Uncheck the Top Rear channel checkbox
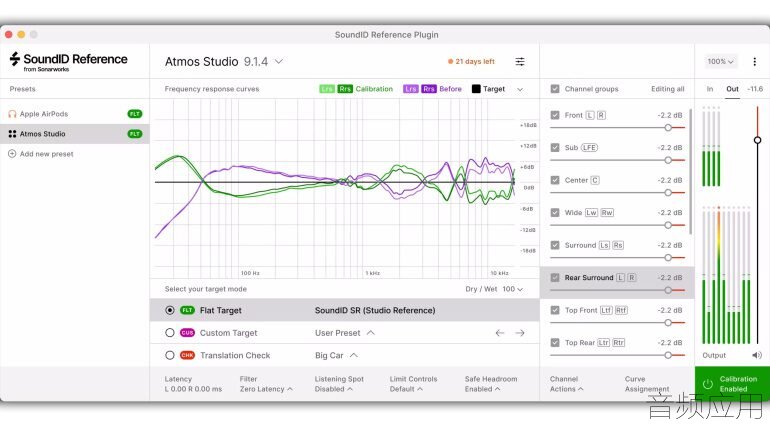The image size is (770, 425). coord(555,342)
